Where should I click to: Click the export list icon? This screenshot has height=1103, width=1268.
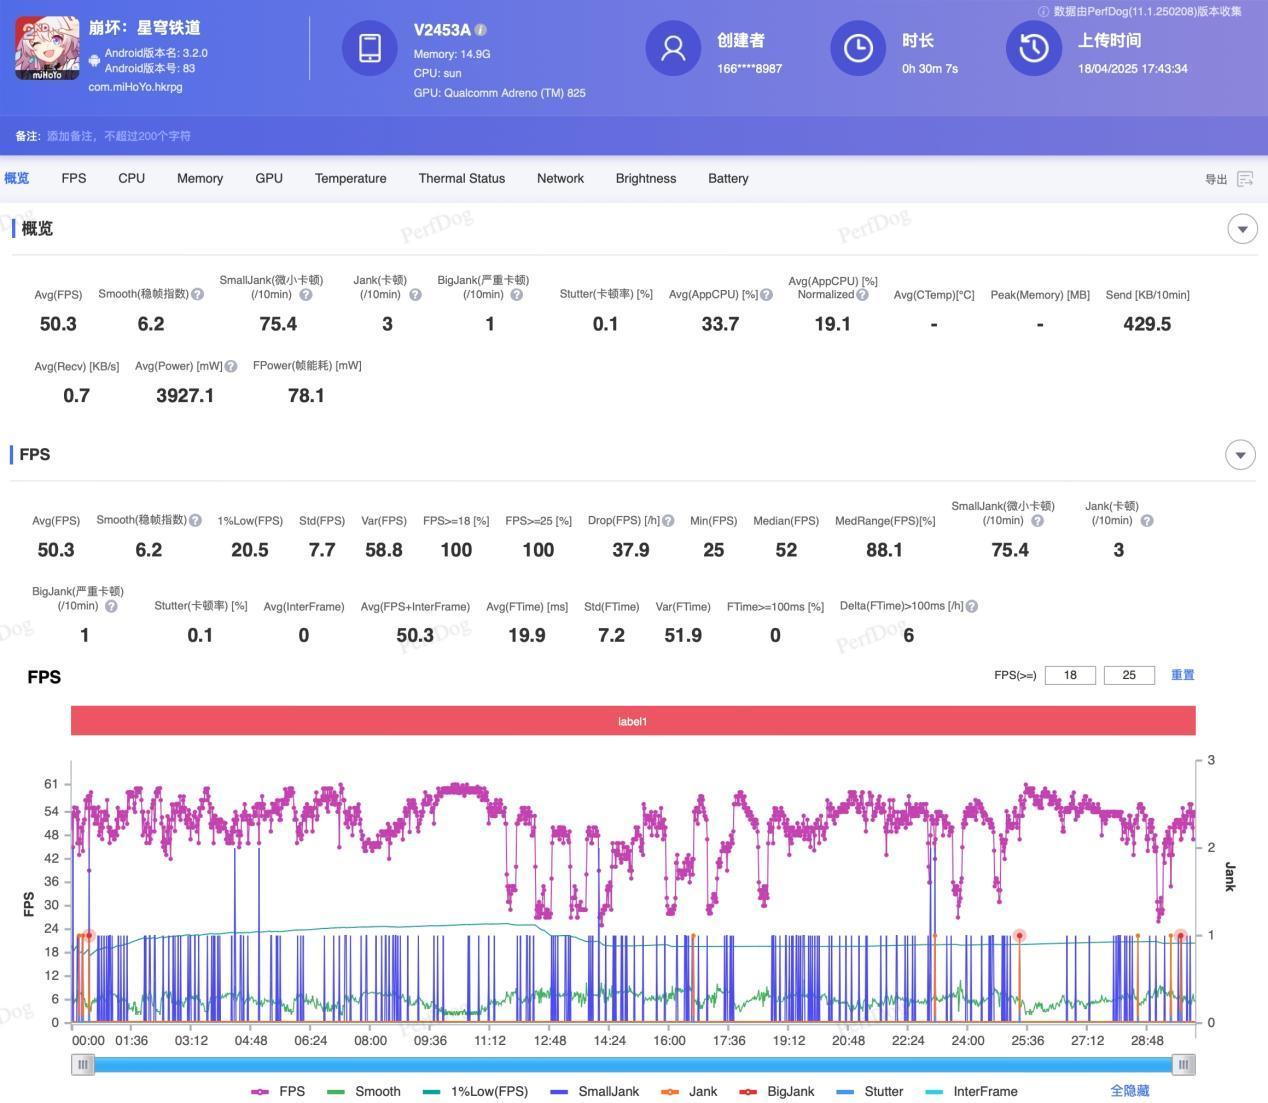coord(1245,179)
